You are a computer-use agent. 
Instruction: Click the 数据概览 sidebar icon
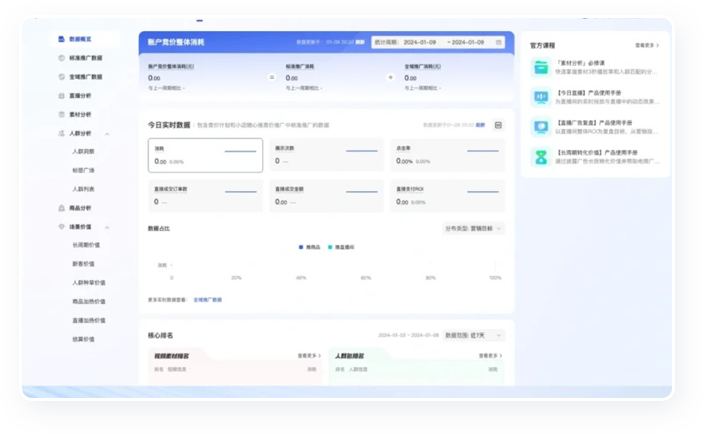click(61, 39)
